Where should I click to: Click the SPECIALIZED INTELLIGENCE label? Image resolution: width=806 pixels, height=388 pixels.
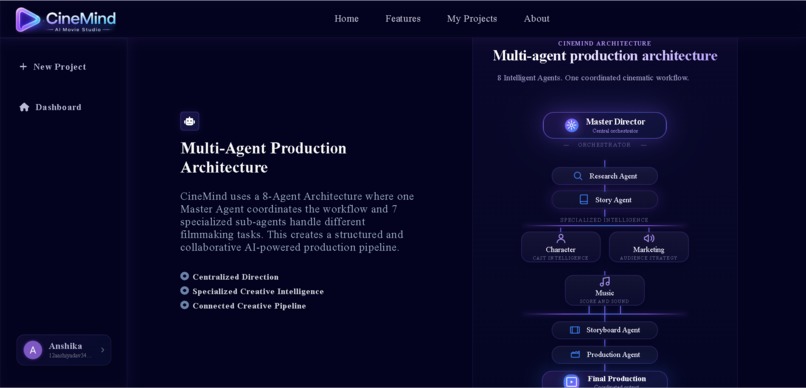coord(604,220)
